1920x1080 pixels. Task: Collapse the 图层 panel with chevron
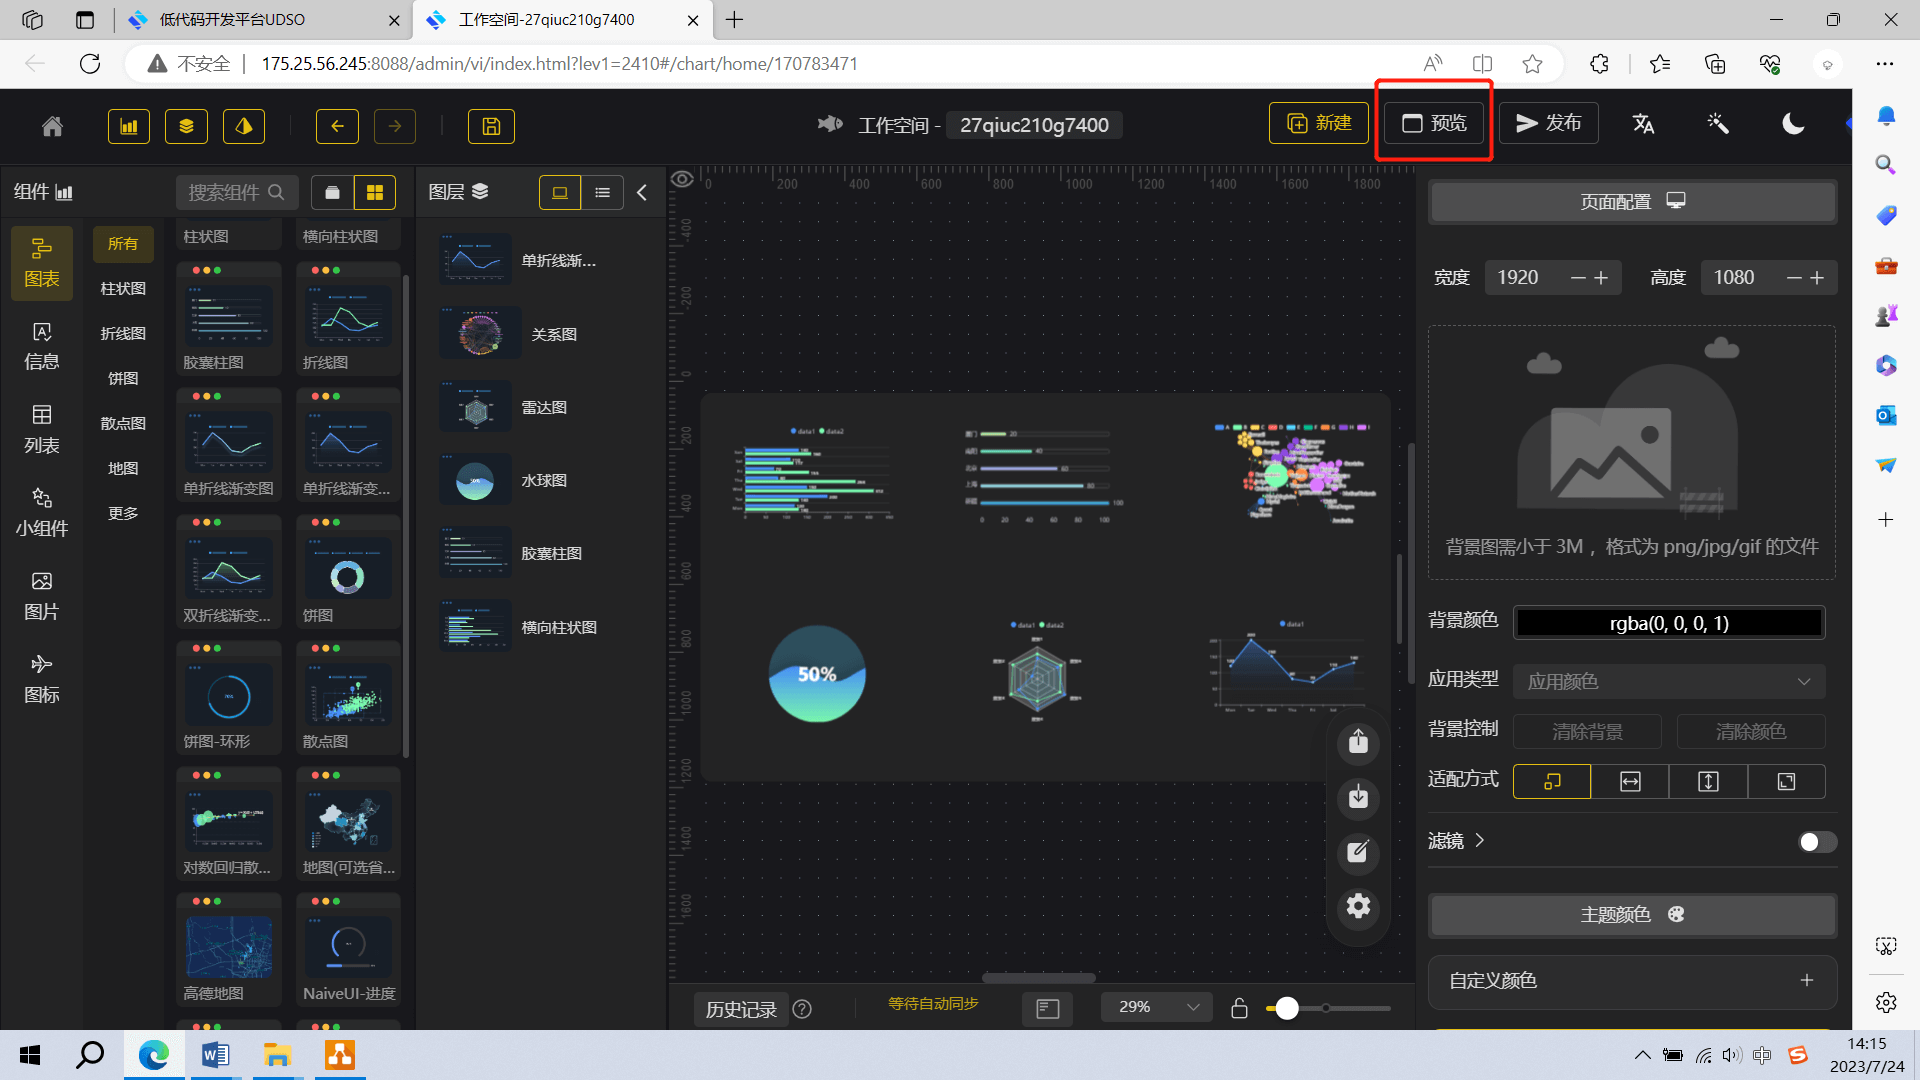pos(642,192)
